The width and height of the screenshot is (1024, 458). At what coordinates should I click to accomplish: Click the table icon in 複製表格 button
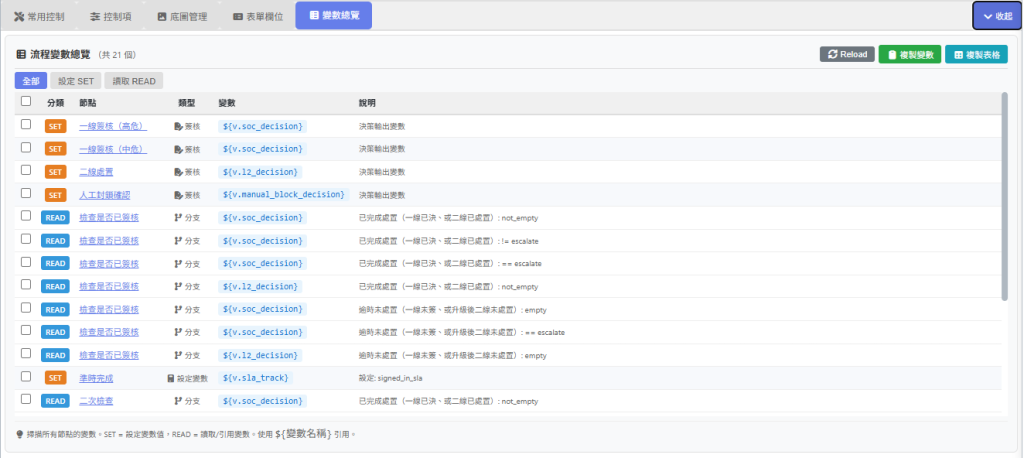[959, 55]
